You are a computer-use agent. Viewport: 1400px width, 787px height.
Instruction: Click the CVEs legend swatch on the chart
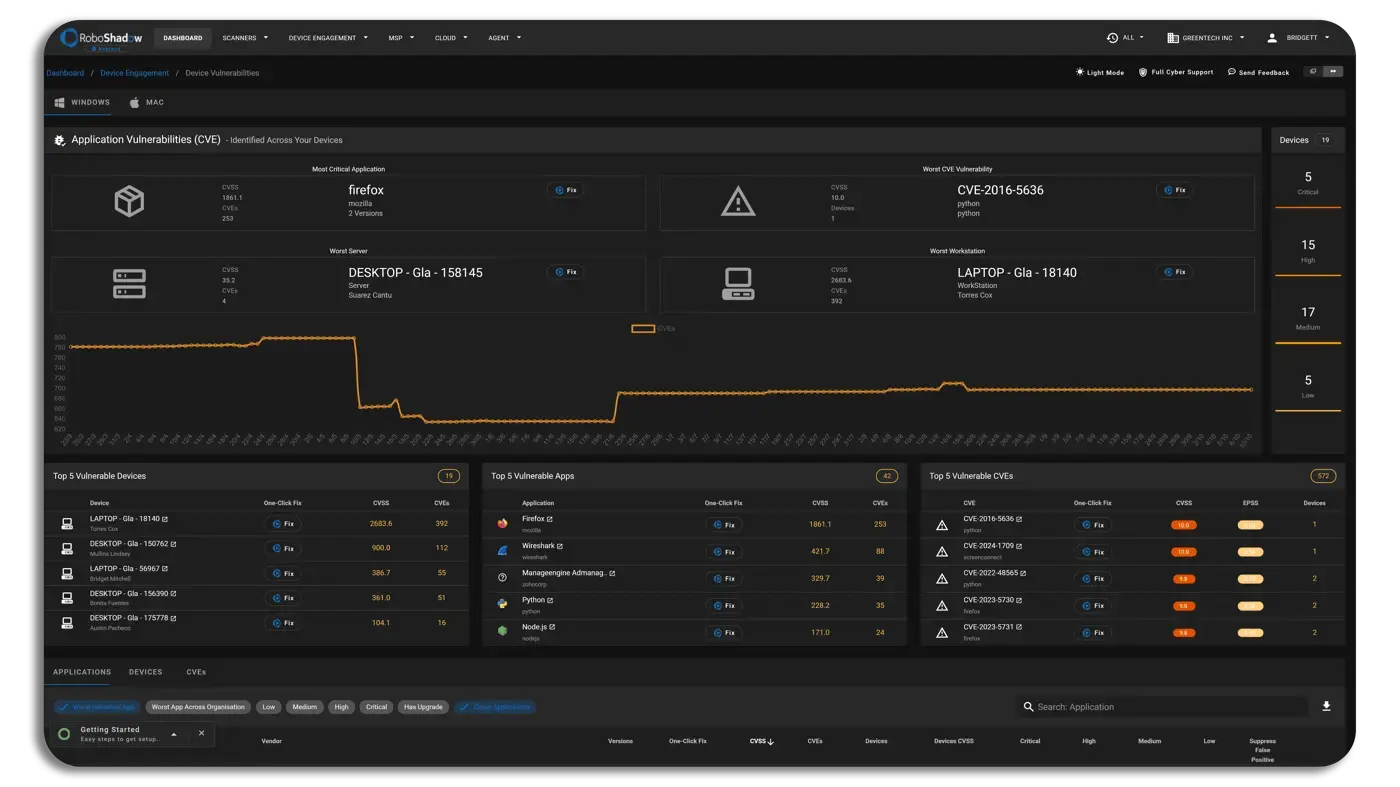(643, 329)
